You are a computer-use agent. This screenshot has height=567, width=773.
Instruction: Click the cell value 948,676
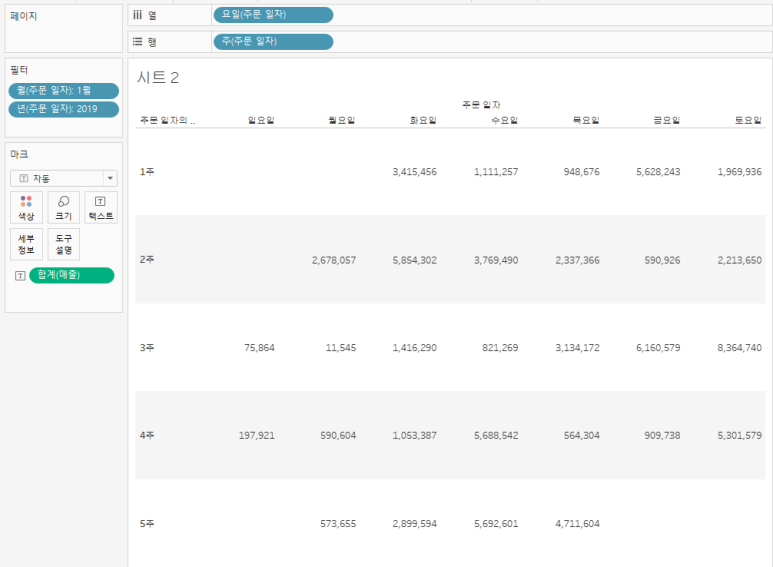pyautogui.click(x=582, y=172)
